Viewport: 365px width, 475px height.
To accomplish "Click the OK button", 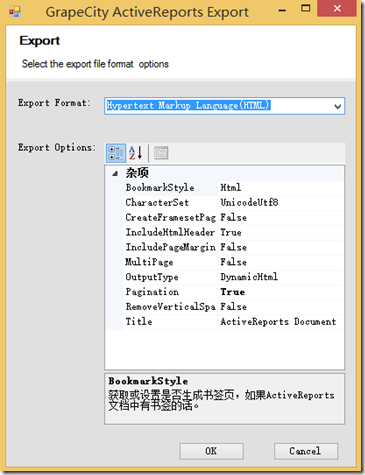I will pyautogui.click(x=211, y=451).
